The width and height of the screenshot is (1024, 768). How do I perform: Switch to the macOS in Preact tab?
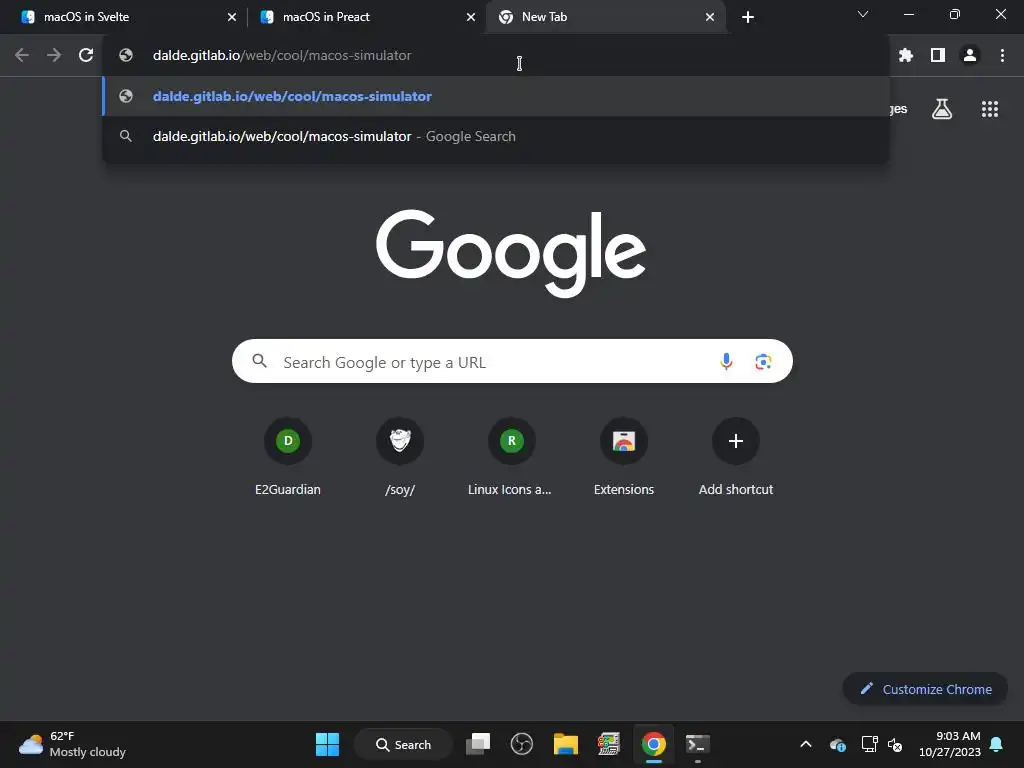point(366,17)
